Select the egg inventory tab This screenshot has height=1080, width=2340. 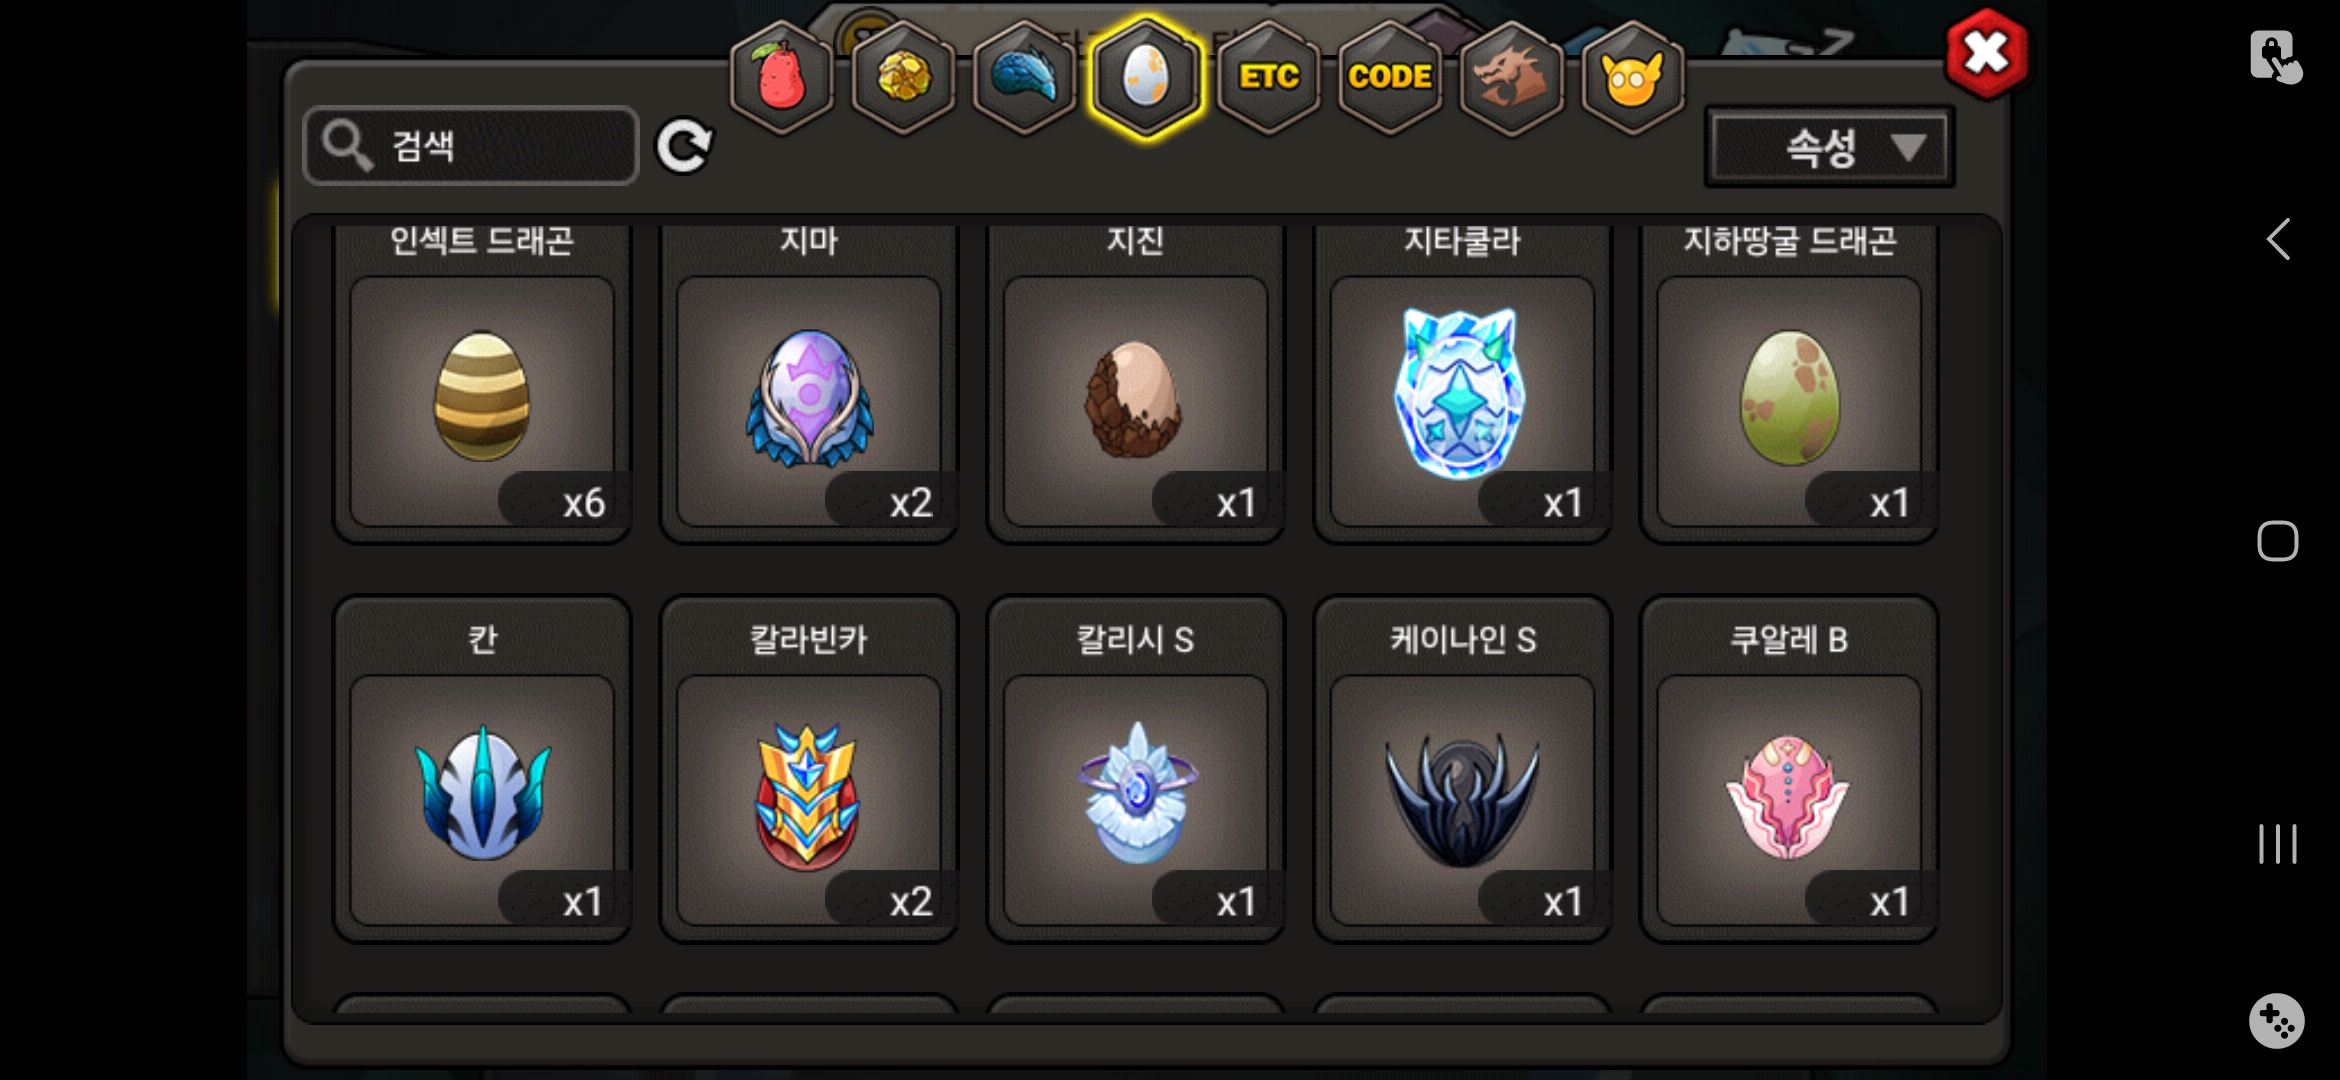click(1146, 77)
